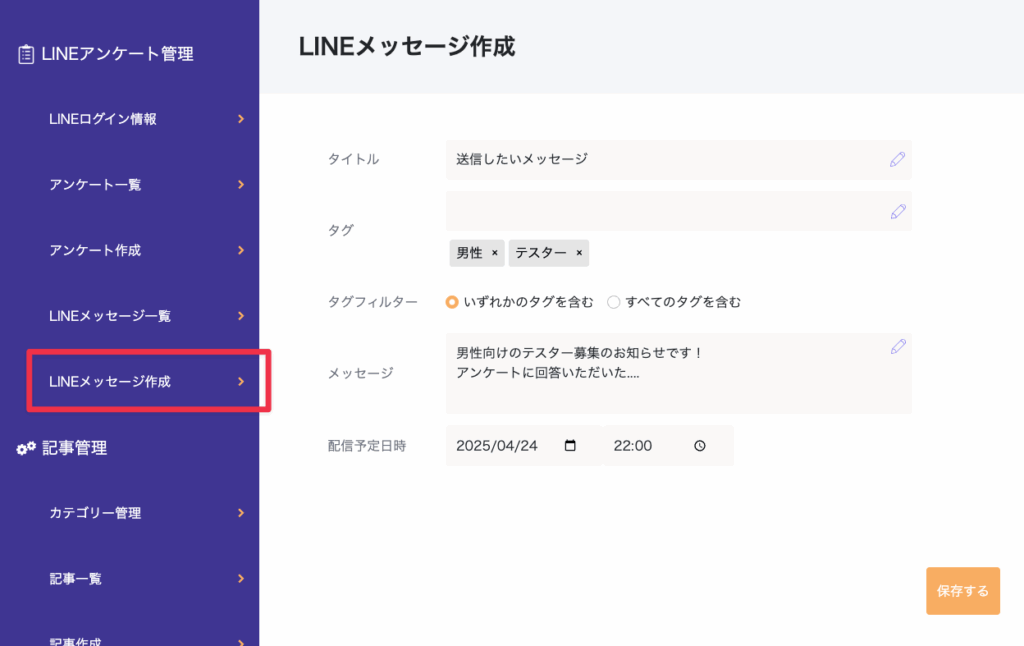The height and width of the screenshot is (646, 1024).
Task: Select the いずれかのタグを含む radio option
Action: [x=452, y=301]
